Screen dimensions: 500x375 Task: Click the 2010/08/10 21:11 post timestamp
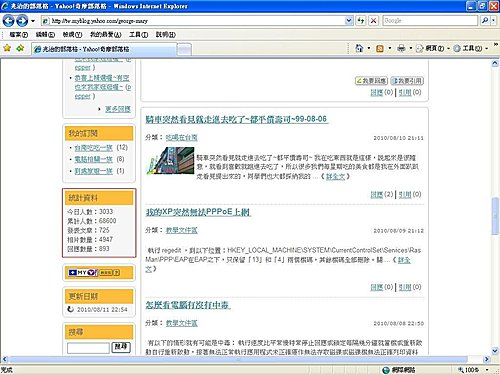[x=398, y=138]
